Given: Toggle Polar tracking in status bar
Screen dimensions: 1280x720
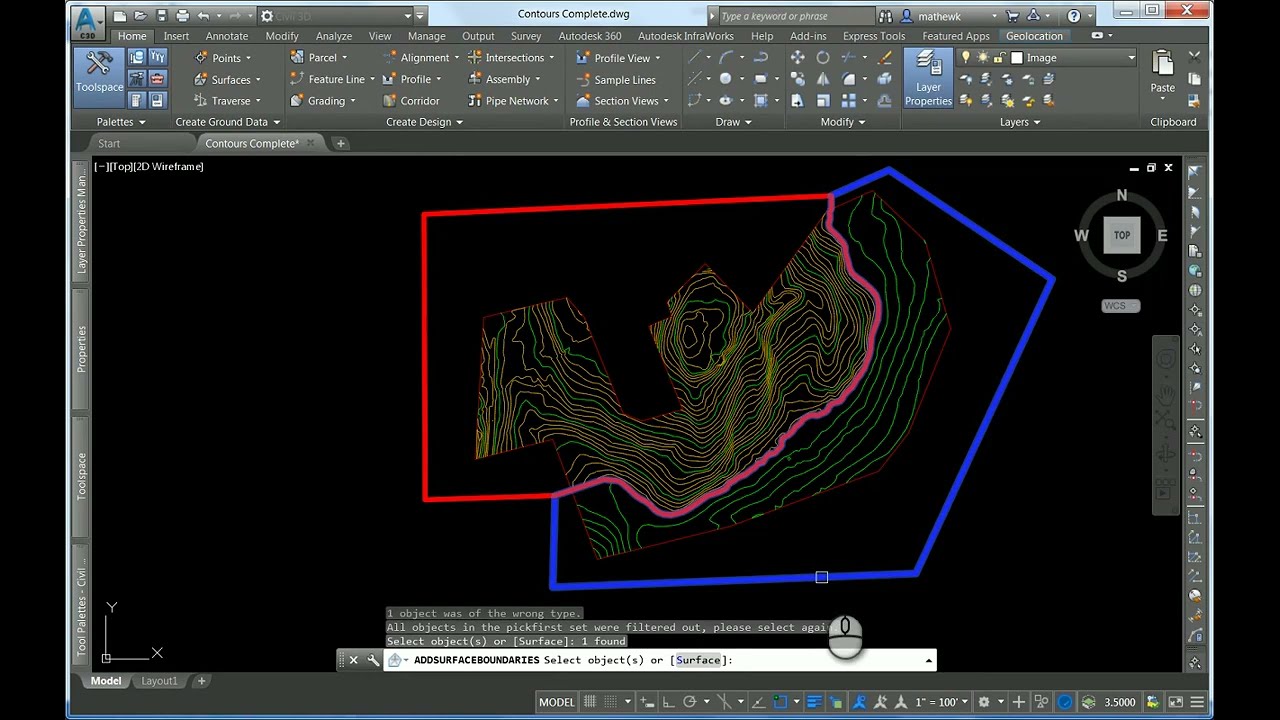Looking at the screenshot, I should (x=689, y=702).
